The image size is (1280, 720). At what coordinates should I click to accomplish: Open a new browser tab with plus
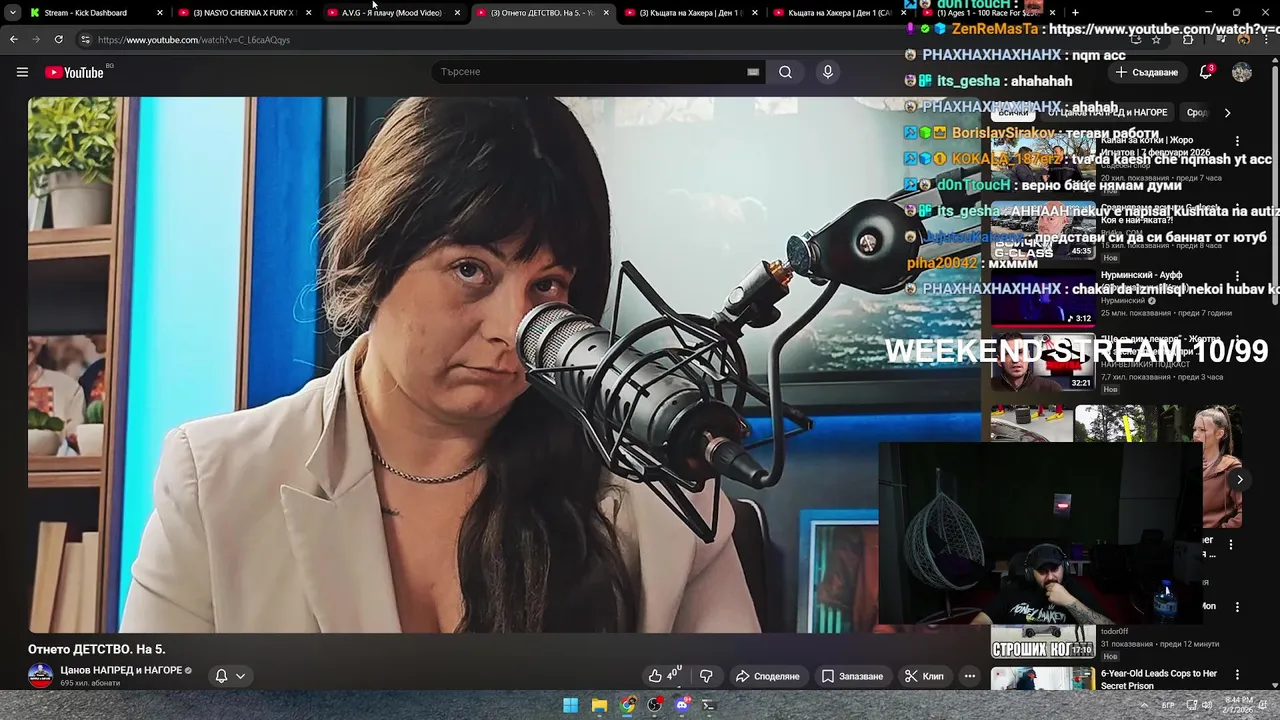(1075, 12)
